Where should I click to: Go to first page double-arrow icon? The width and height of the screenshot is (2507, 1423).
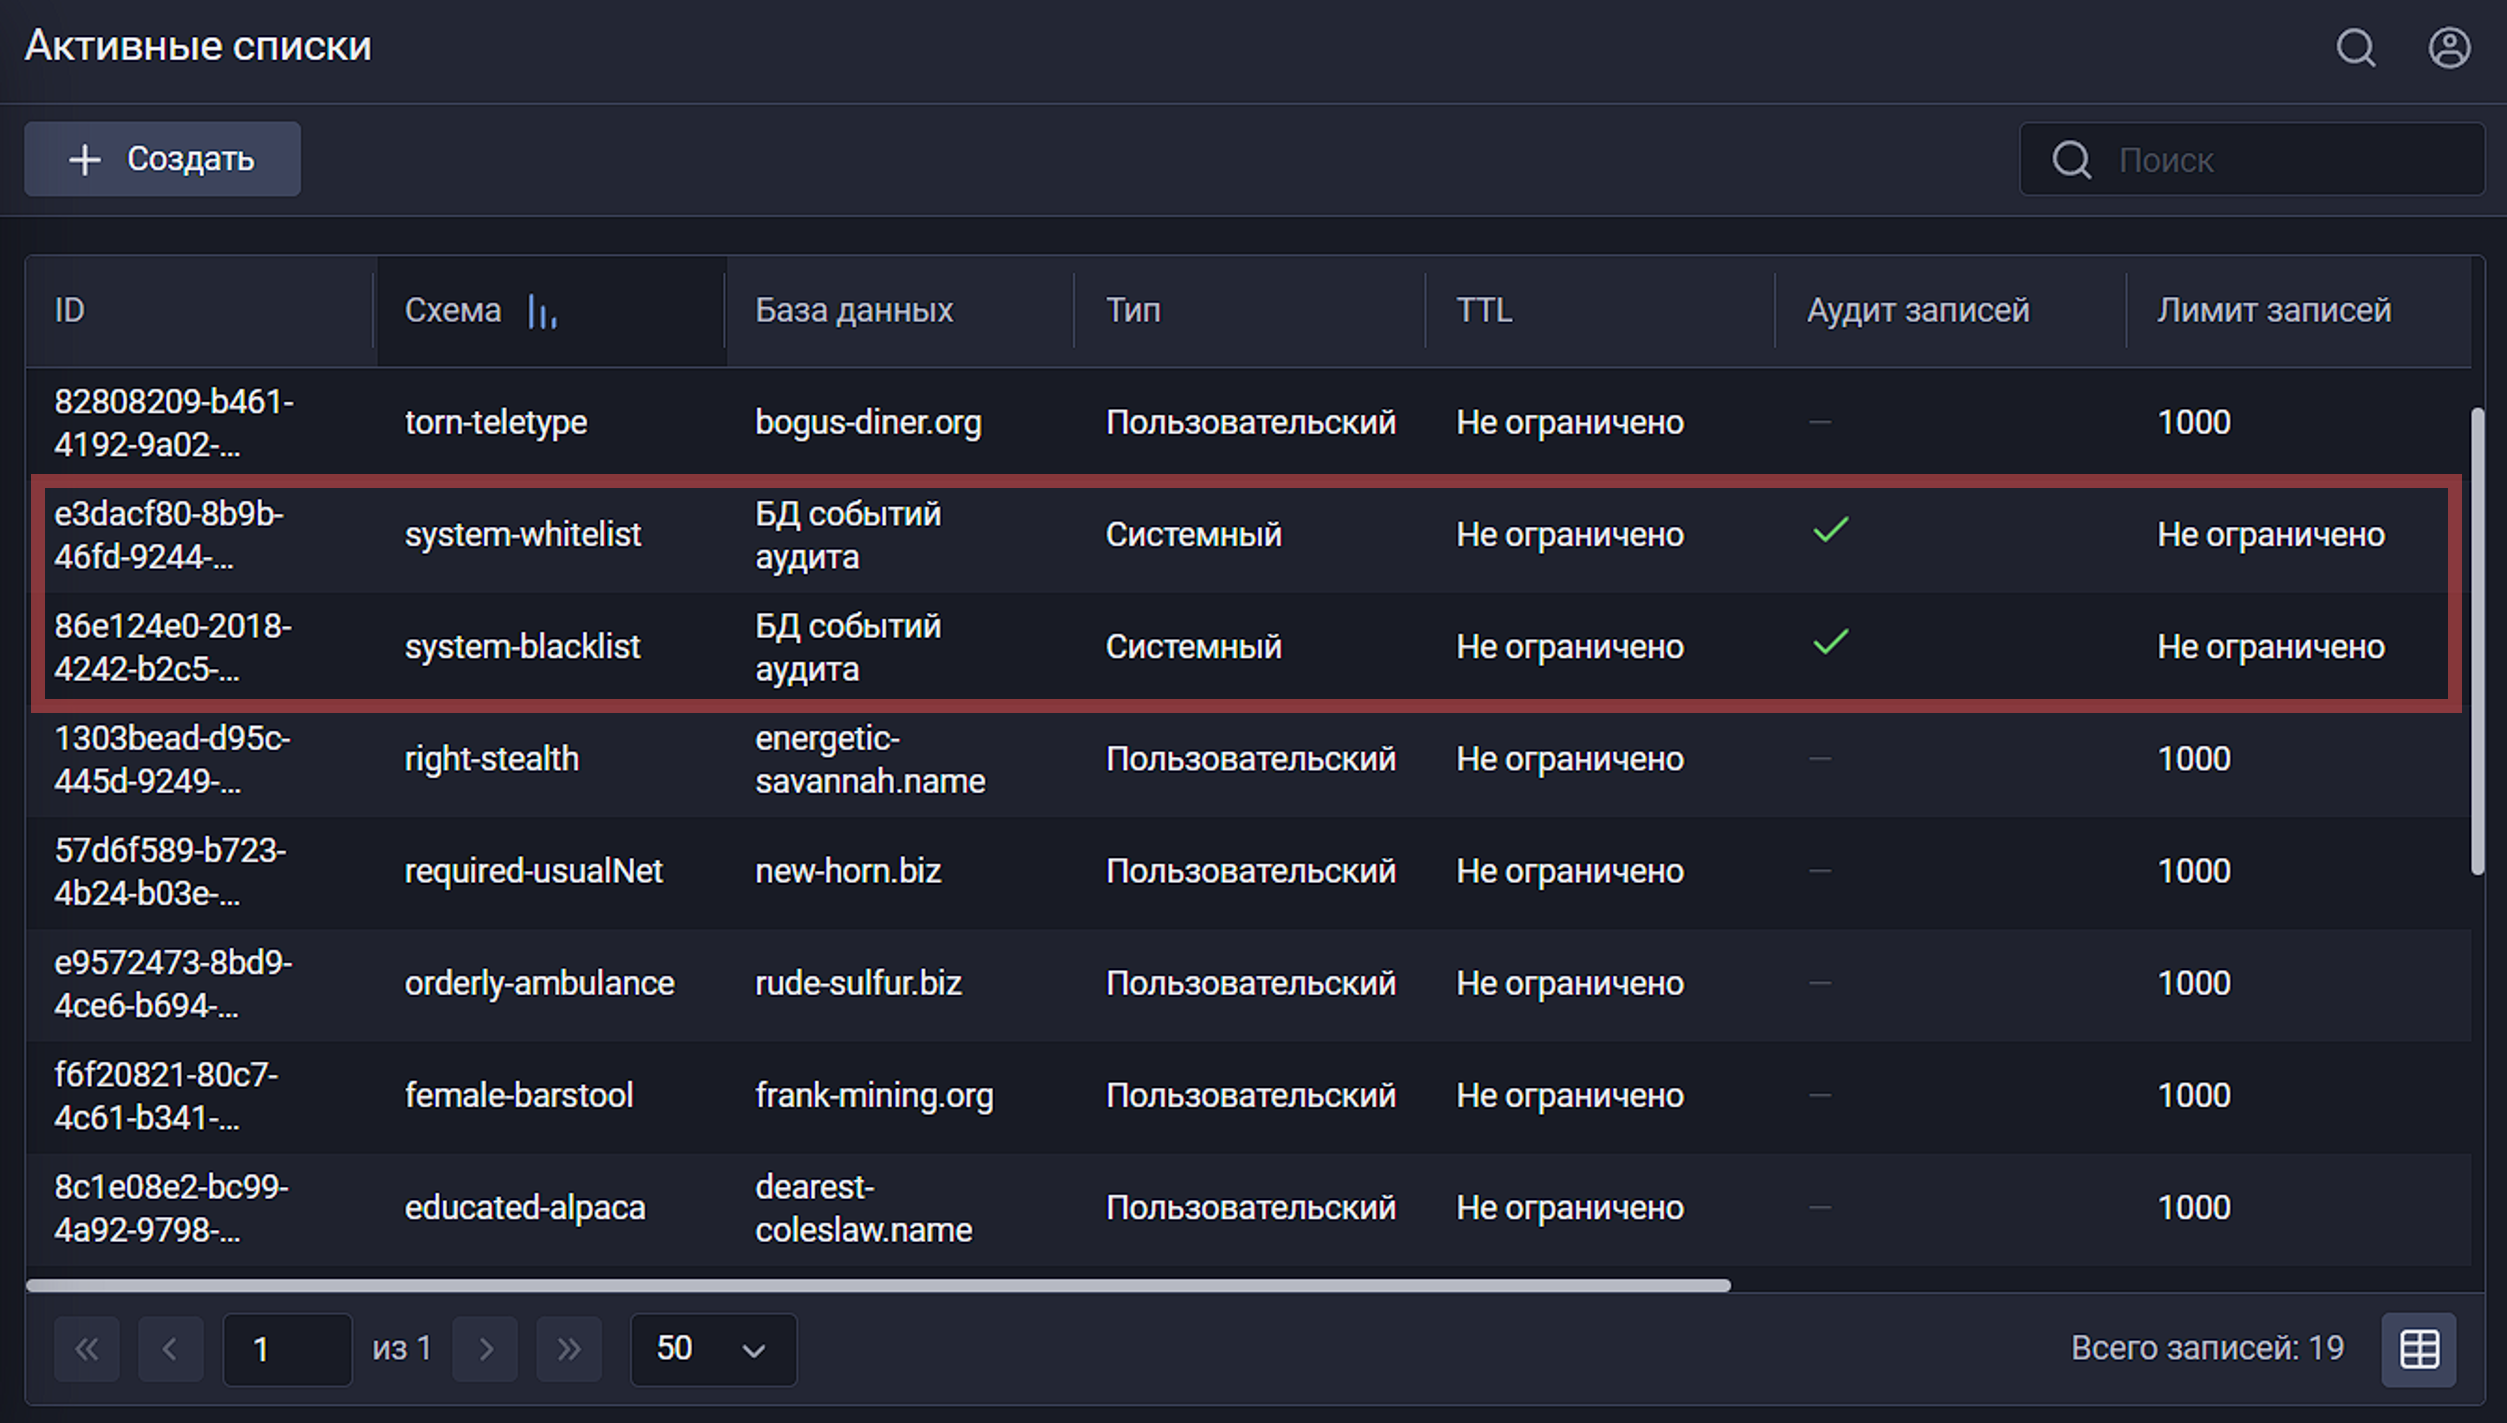click(x=87, y=1349)
